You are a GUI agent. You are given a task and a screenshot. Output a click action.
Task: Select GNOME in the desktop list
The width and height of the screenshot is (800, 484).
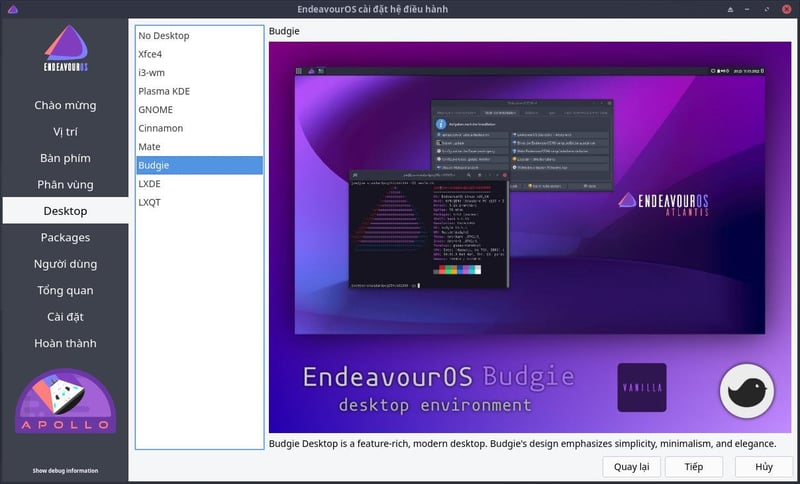click(156, 110)
